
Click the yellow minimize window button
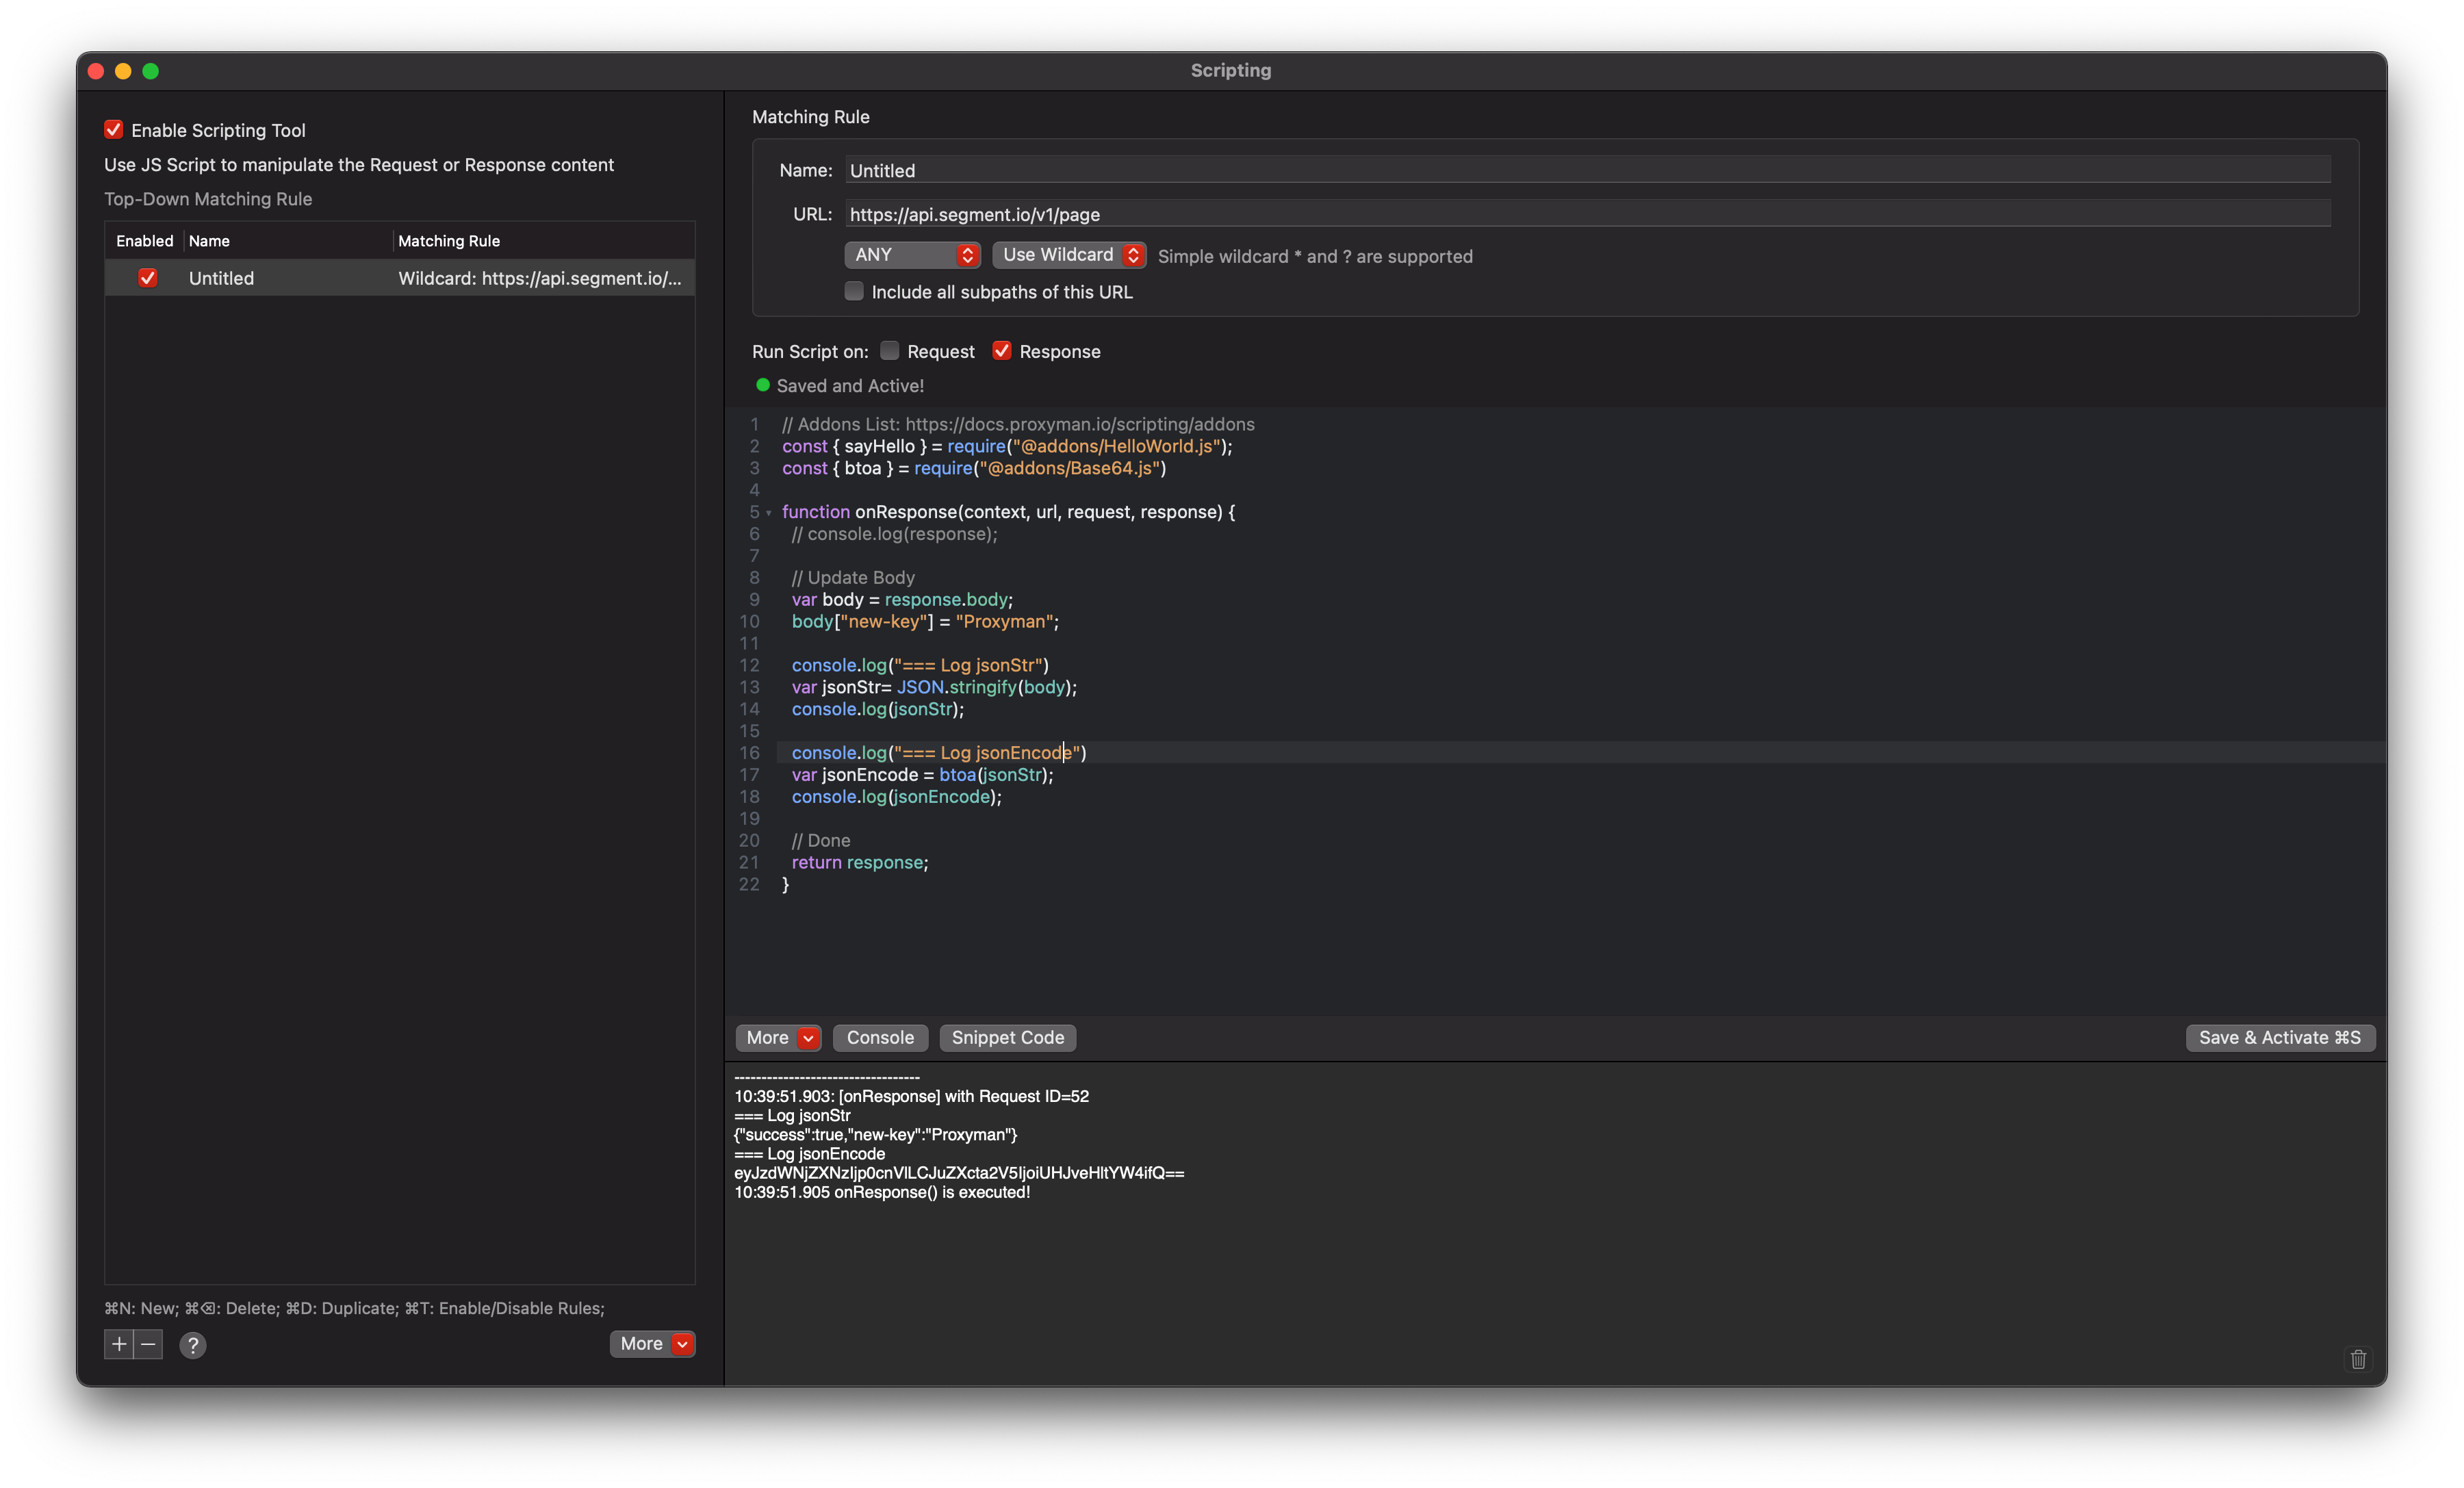[123, 71]
